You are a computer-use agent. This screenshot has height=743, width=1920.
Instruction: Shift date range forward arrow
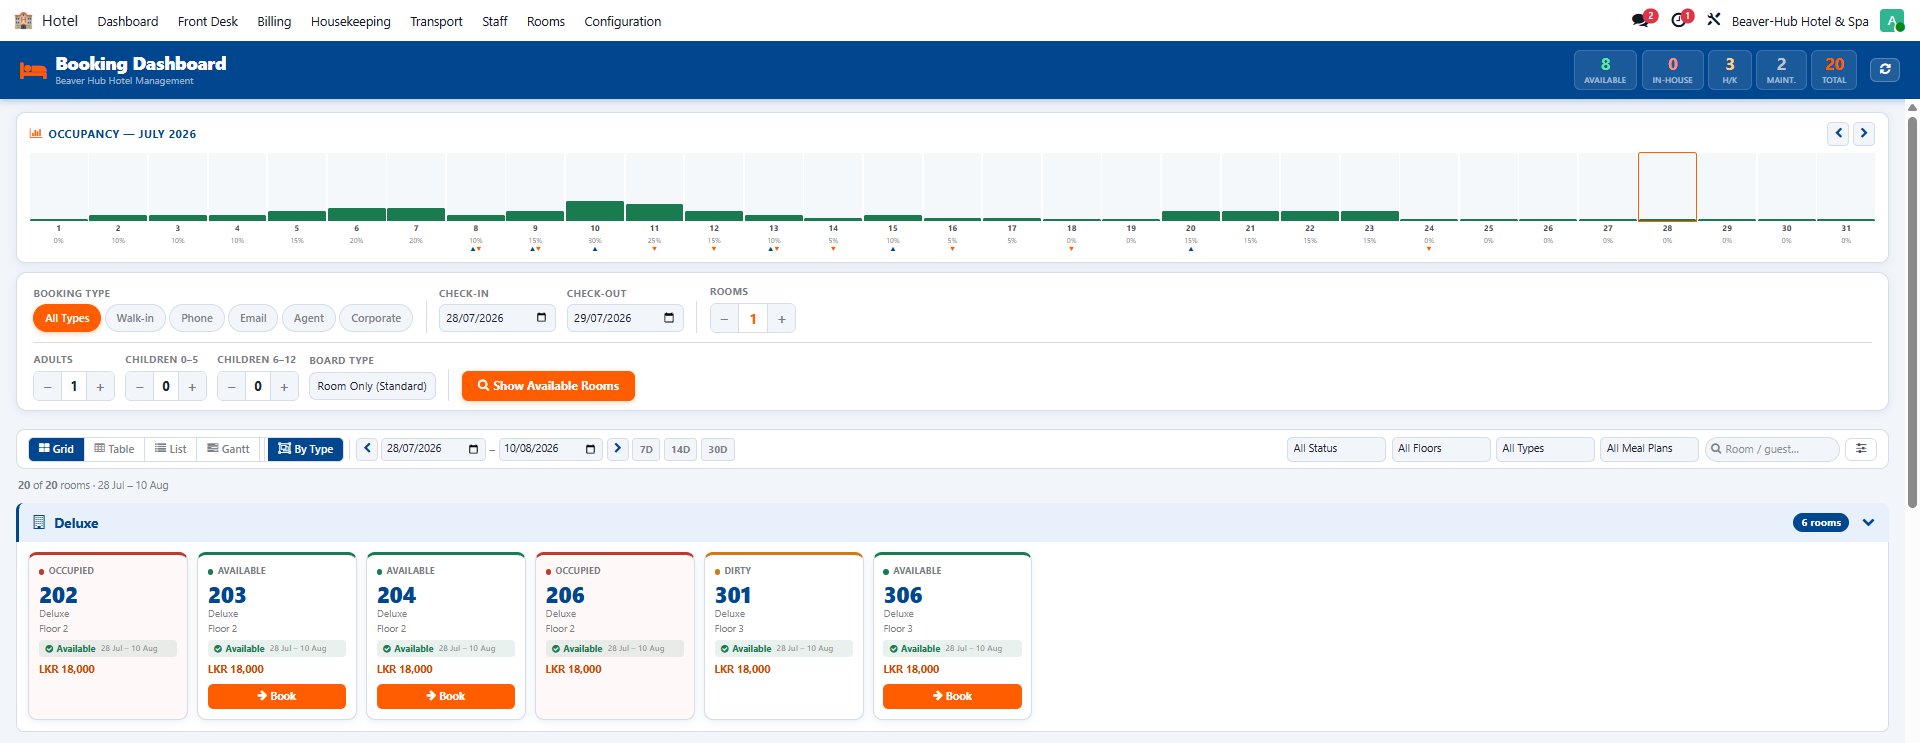[x=617, y=449]
